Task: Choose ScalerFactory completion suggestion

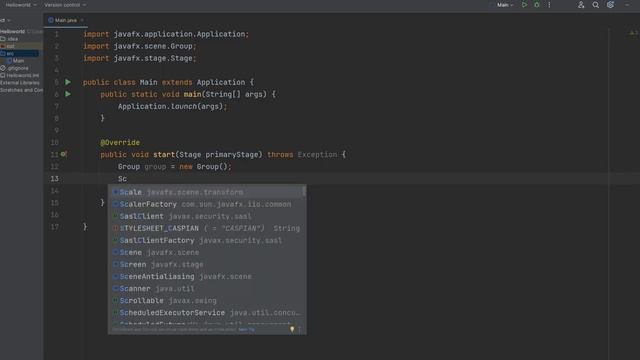Action: 207,204
